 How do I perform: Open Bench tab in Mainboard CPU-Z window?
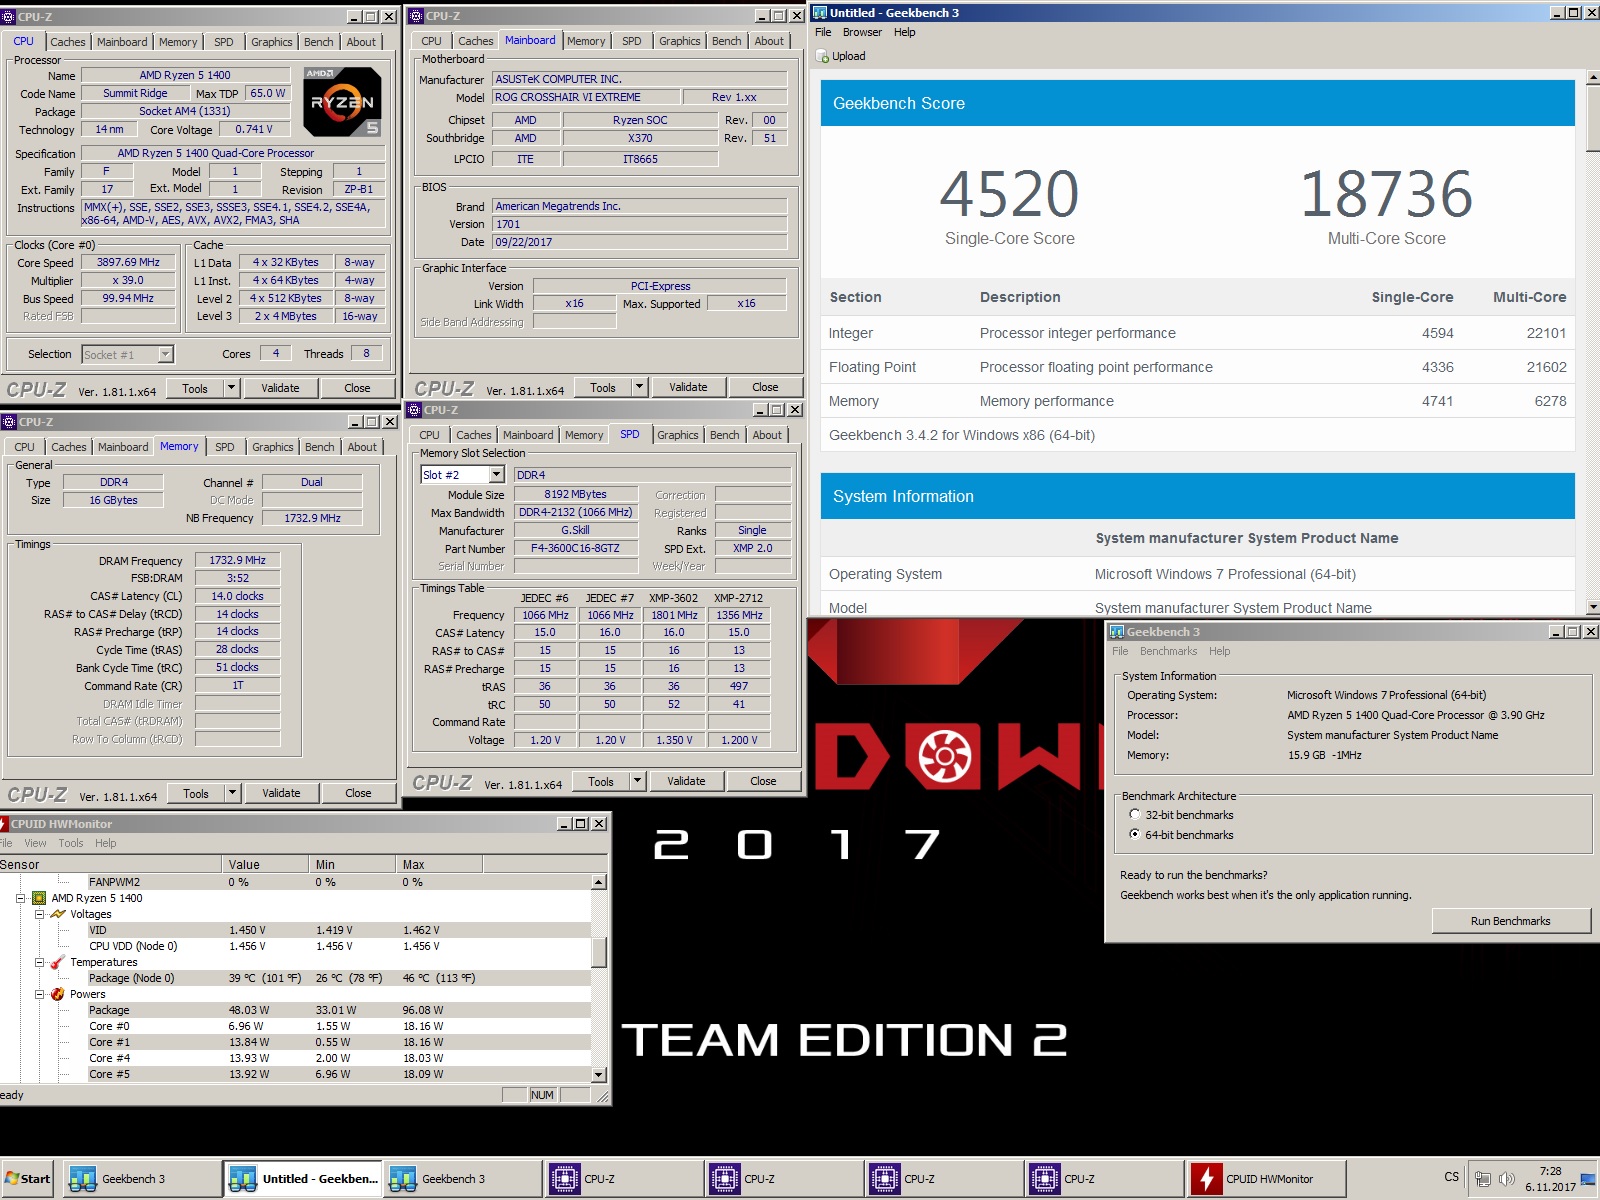(x=727, y=41)
